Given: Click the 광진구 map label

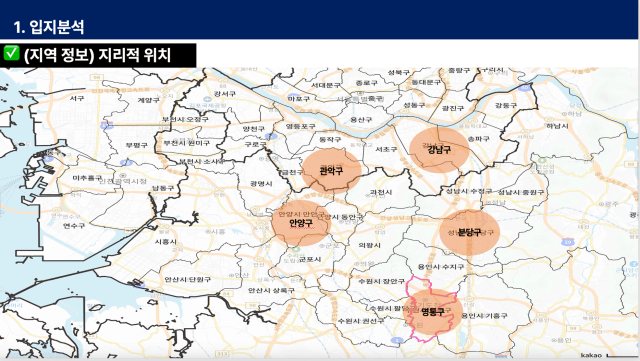Looking at the screenshot, I should (x=453, y=108).
